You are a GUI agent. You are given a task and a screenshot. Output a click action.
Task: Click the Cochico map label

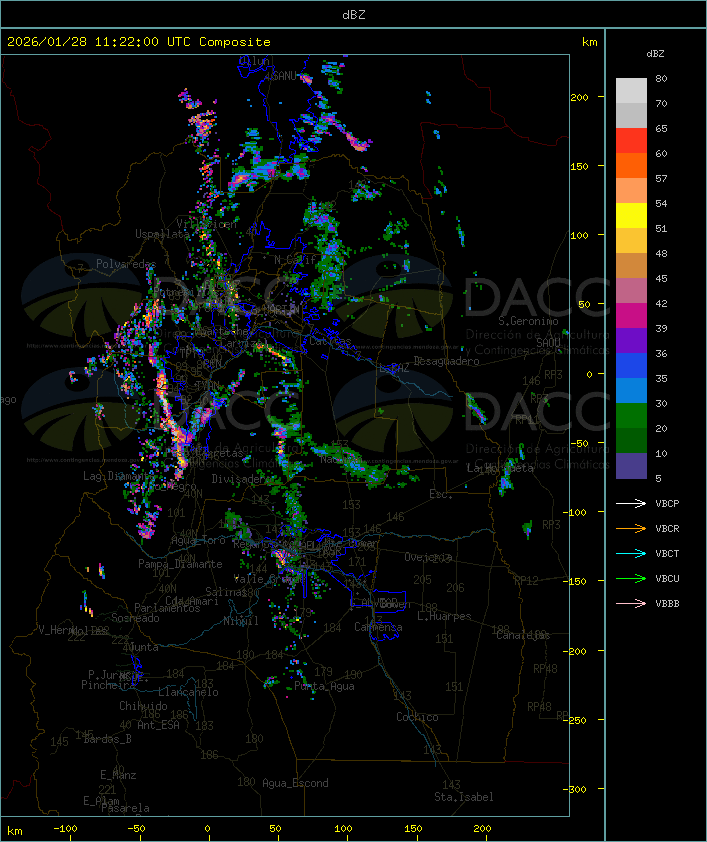[x=417, y=717]
